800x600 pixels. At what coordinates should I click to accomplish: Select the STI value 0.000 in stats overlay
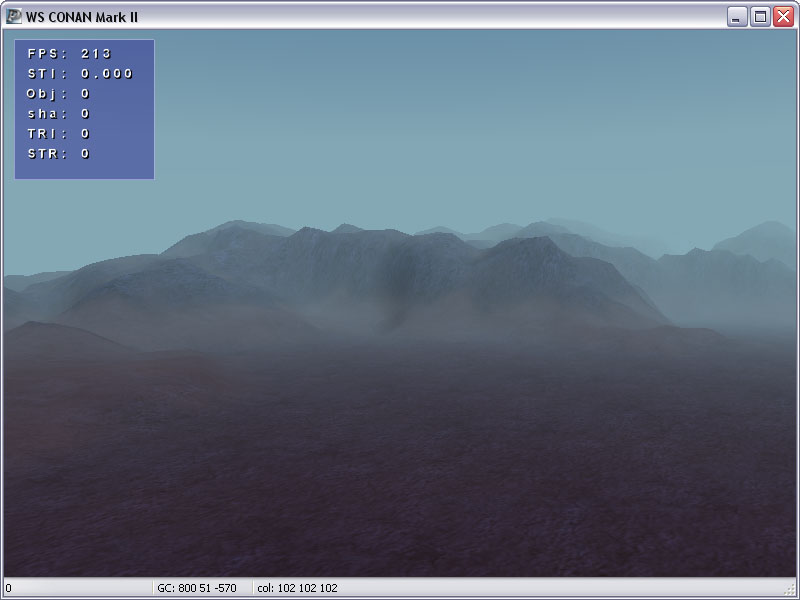(x=107, y=74)
